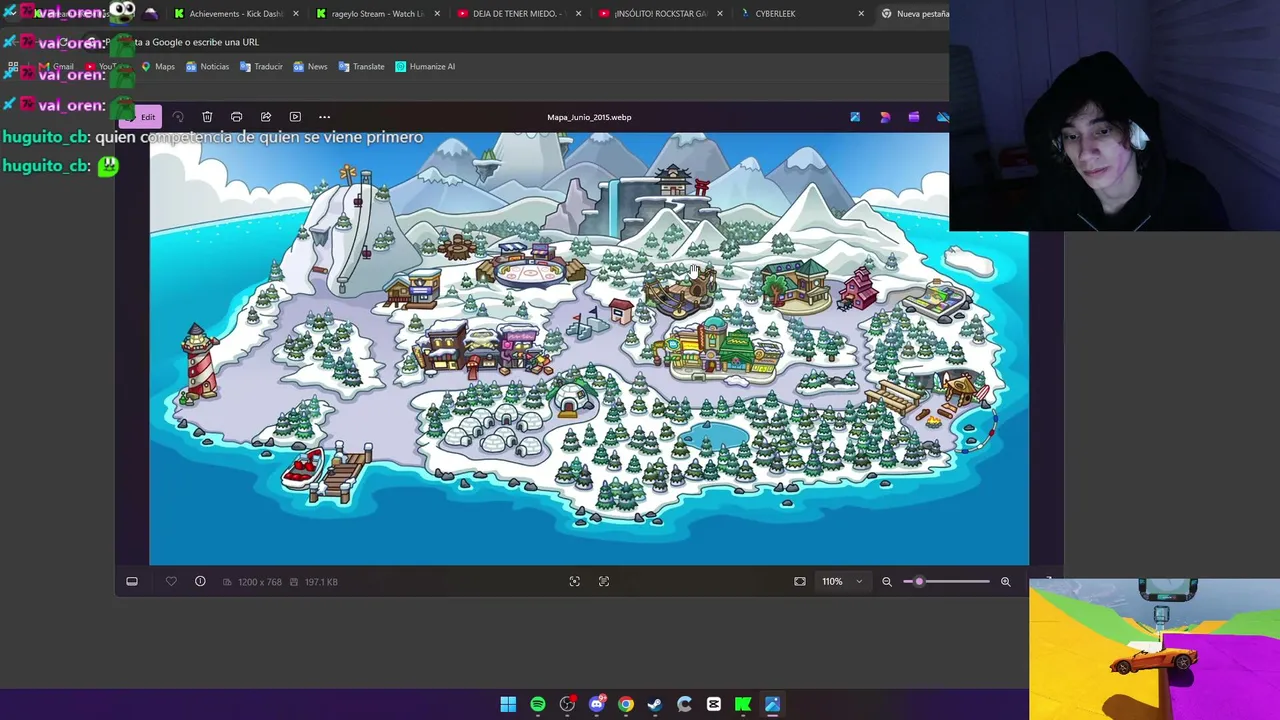This screenshot has height=720, width=1280.
Task: Open Google Chrome from the taskbar
Action: click(x=626, y=705)
